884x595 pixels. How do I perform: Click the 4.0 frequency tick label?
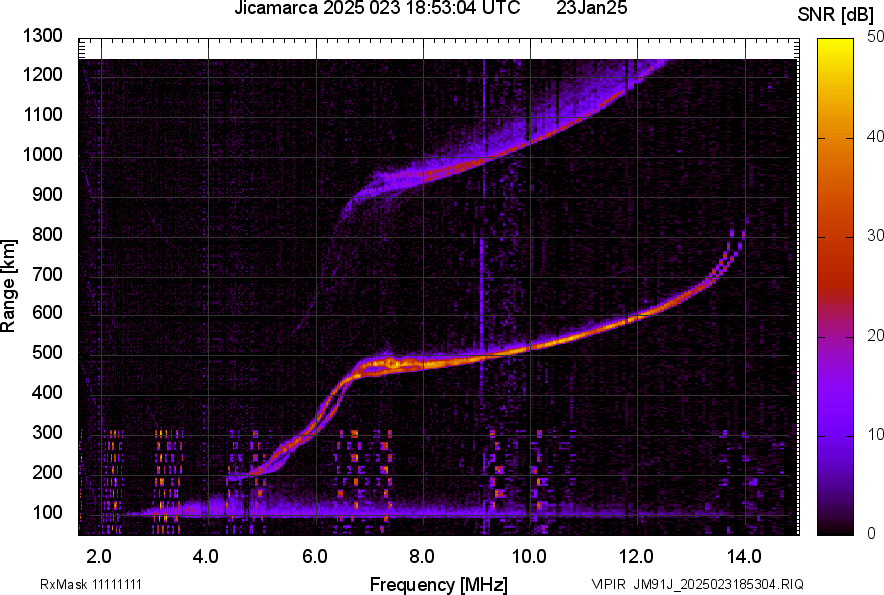pos(206,557)
